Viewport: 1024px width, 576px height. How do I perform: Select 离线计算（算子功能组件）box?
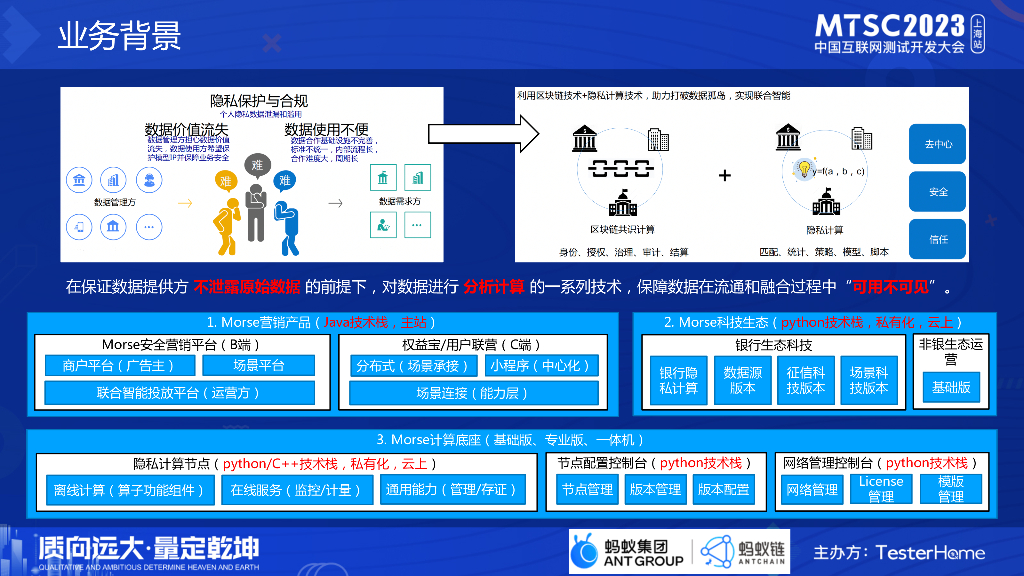tap(130, 490)
